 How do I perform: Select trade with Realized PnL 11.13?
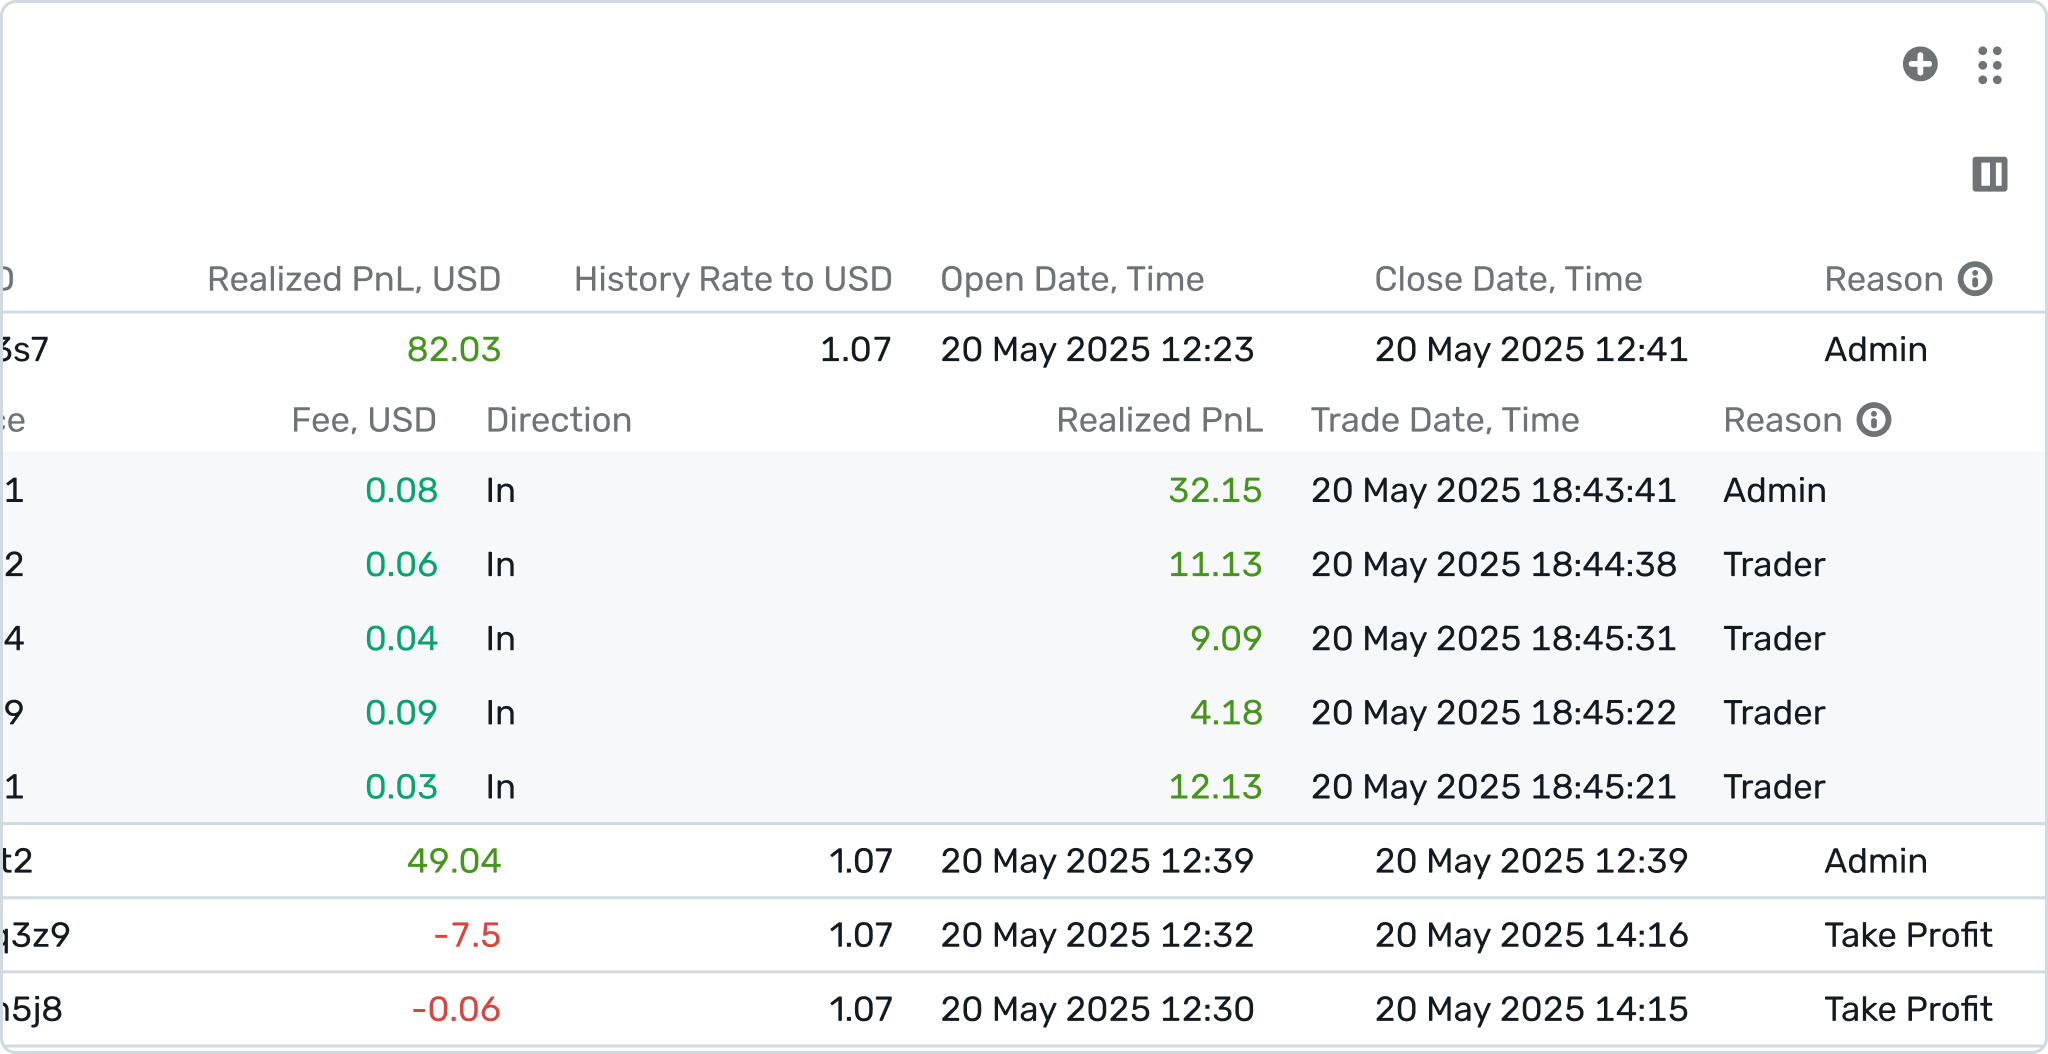coord(1024,564)
